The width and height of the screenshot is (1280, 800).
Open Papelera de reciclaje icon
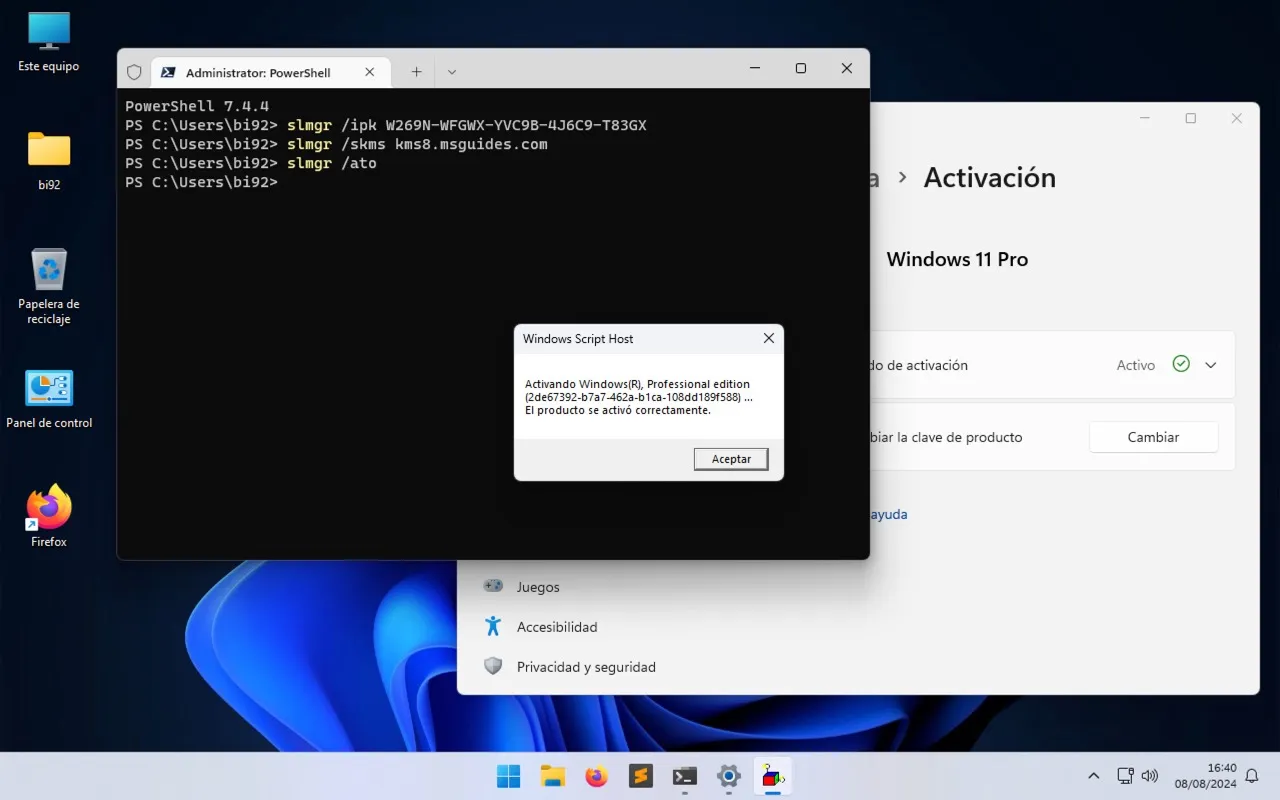click(x=49, y=286)
